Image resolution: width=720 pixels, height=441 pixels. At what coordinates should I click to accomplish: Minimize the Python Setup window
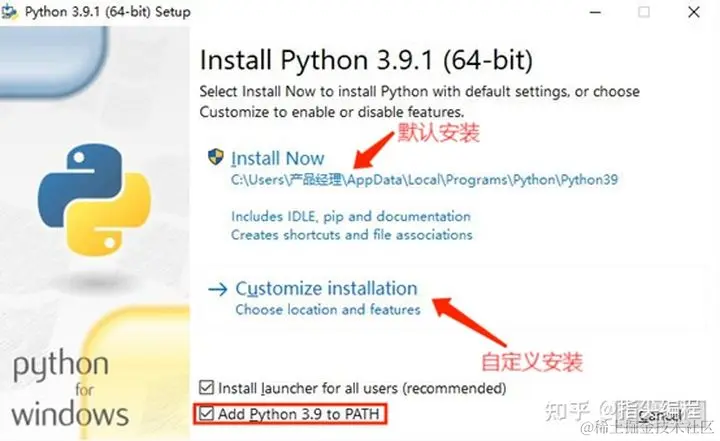pos(596,12)
